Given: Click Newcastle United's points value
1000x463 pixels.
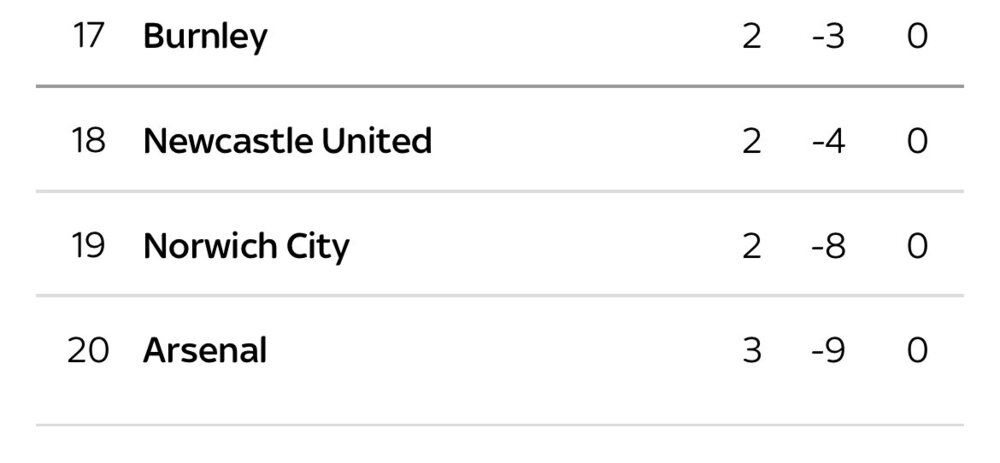Looking at the screenshot, I should coord(918,141).
